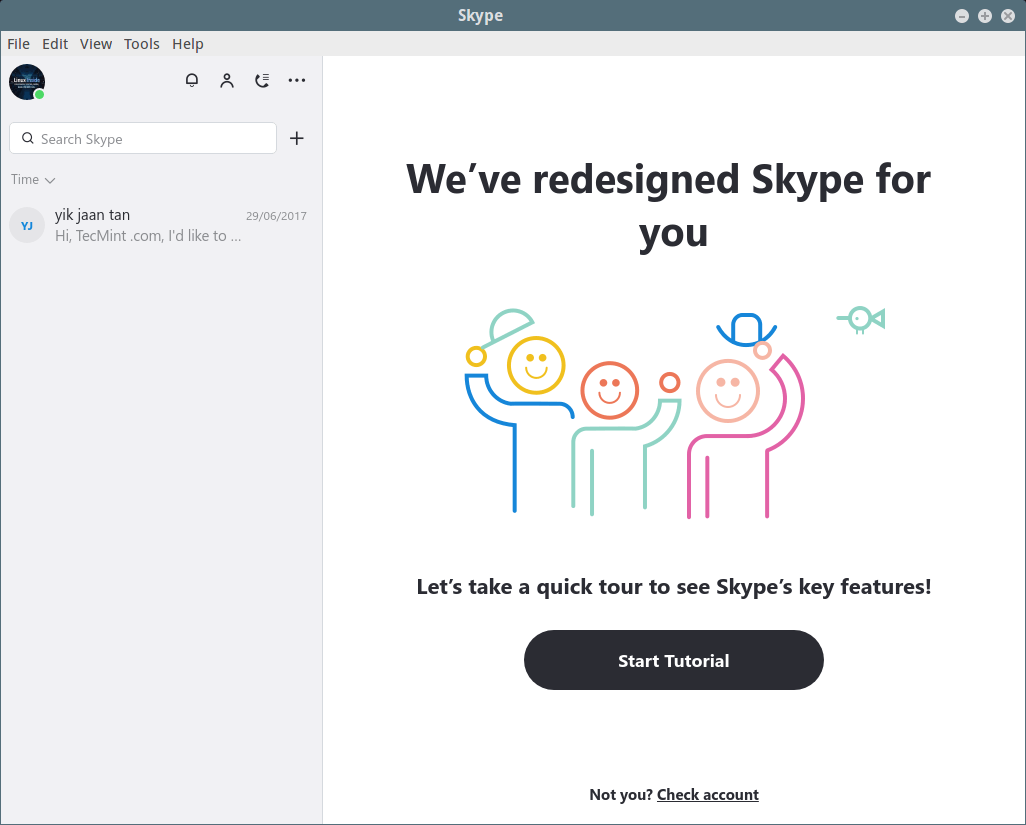Open the three-dots more options menu
Screen dimensions: 1026x825
[x=297, y=81]
